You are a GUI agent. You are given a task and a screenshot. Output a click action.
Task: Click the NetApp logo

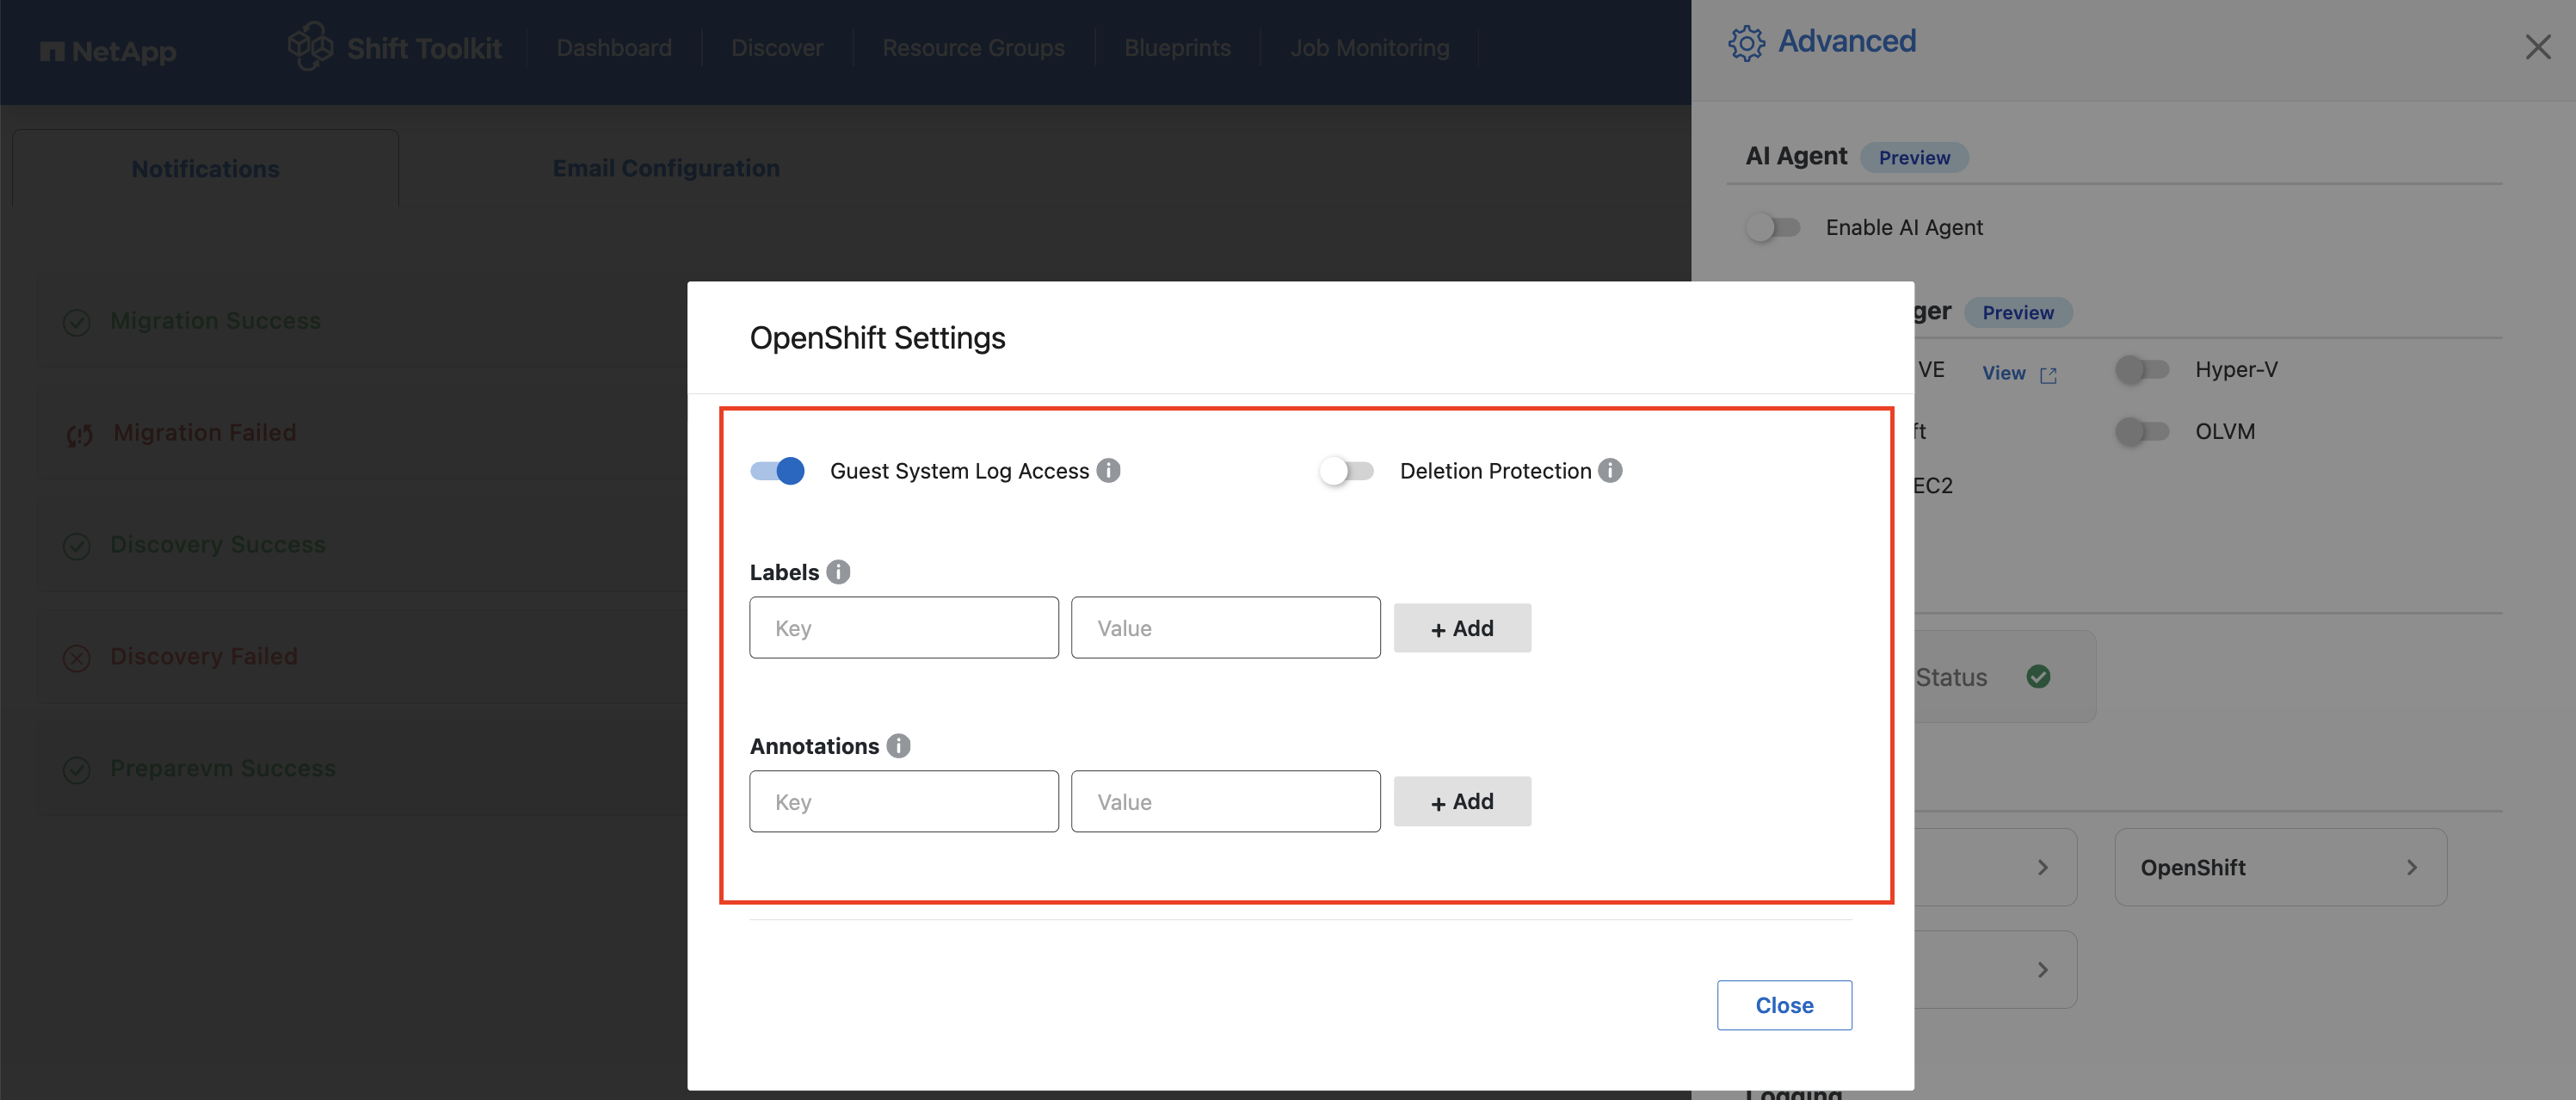pos(108,50)
